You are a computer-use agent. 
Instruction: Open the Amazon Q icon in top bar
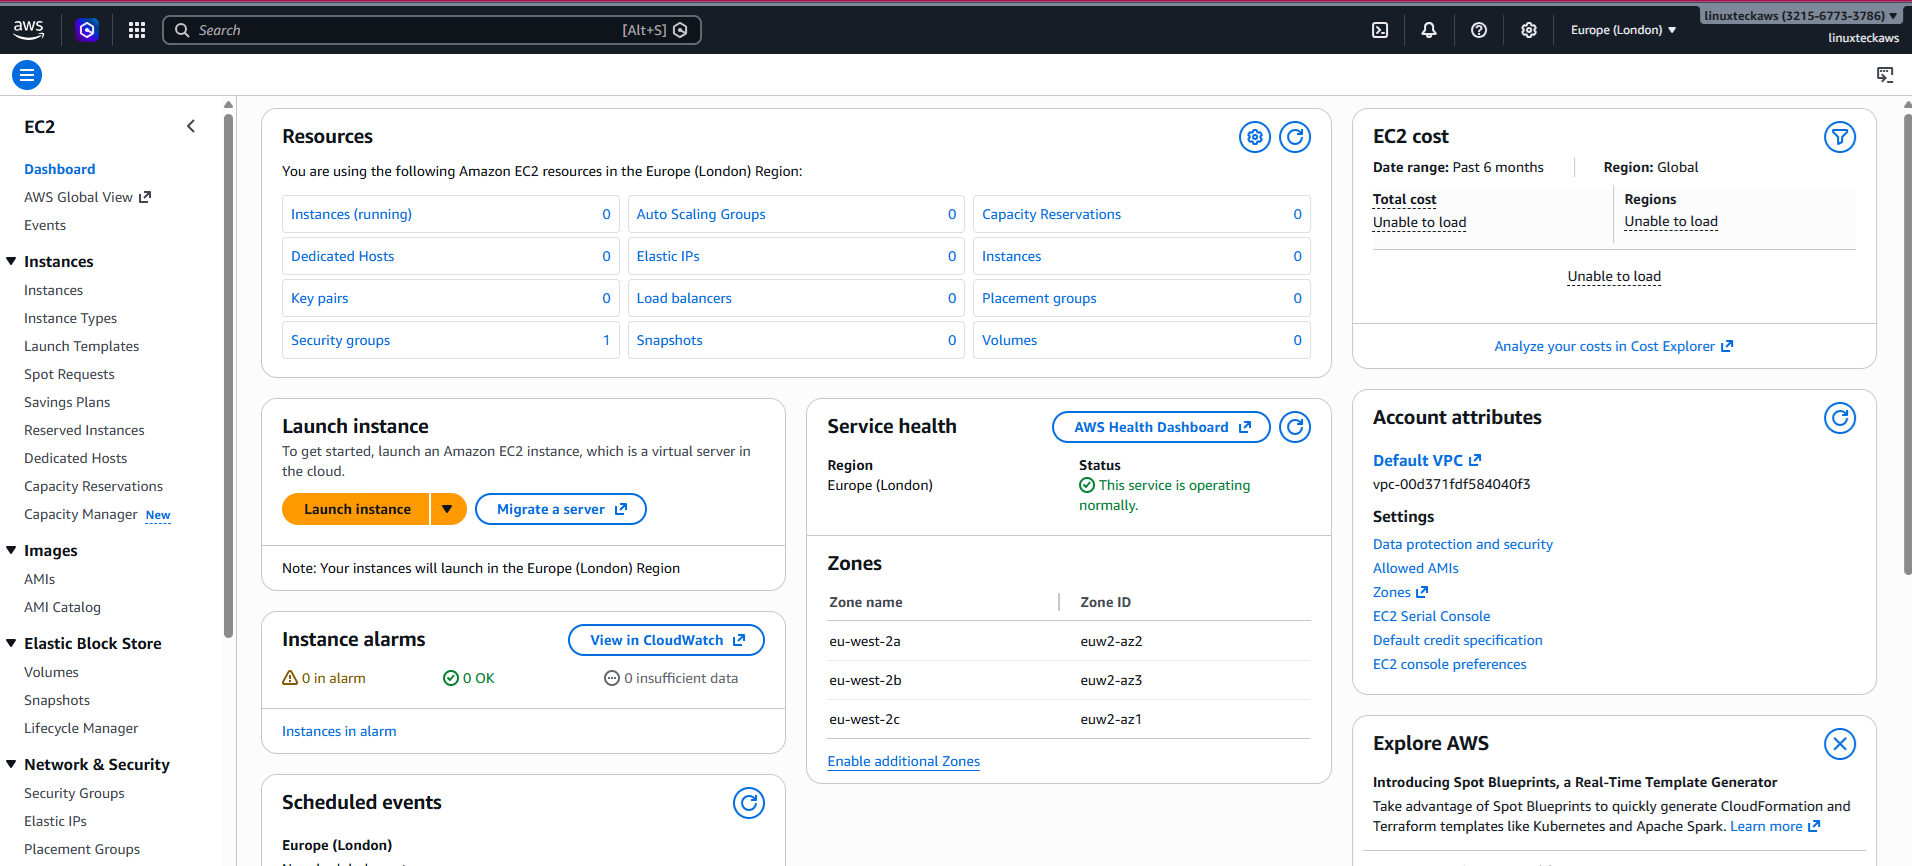tap(87, 30)
